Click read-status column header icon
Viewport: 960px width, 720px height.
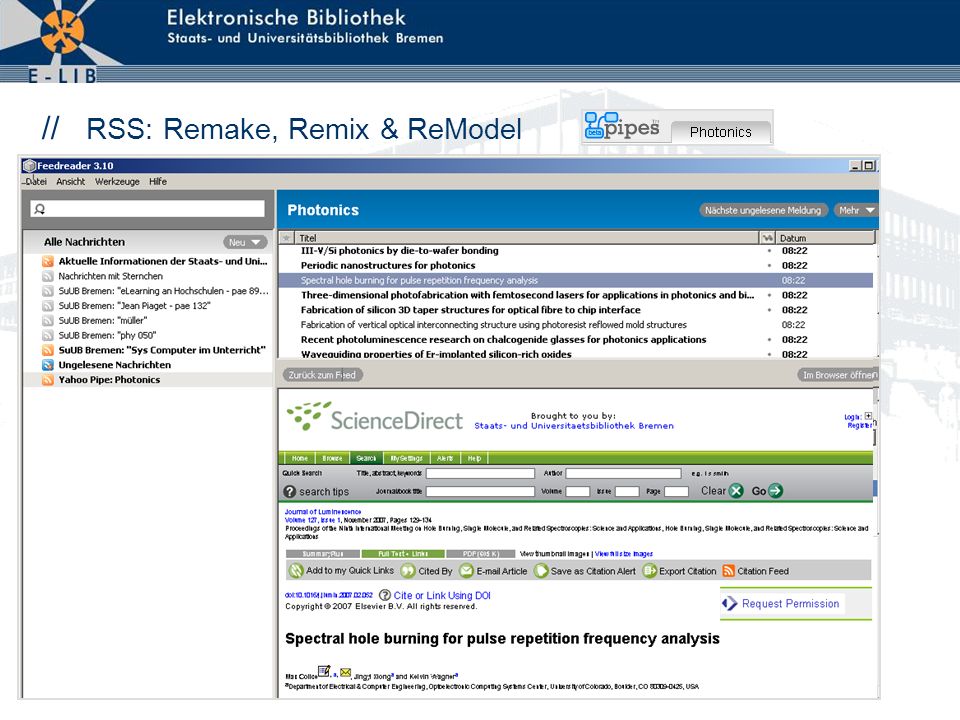(x=767, y=238)
